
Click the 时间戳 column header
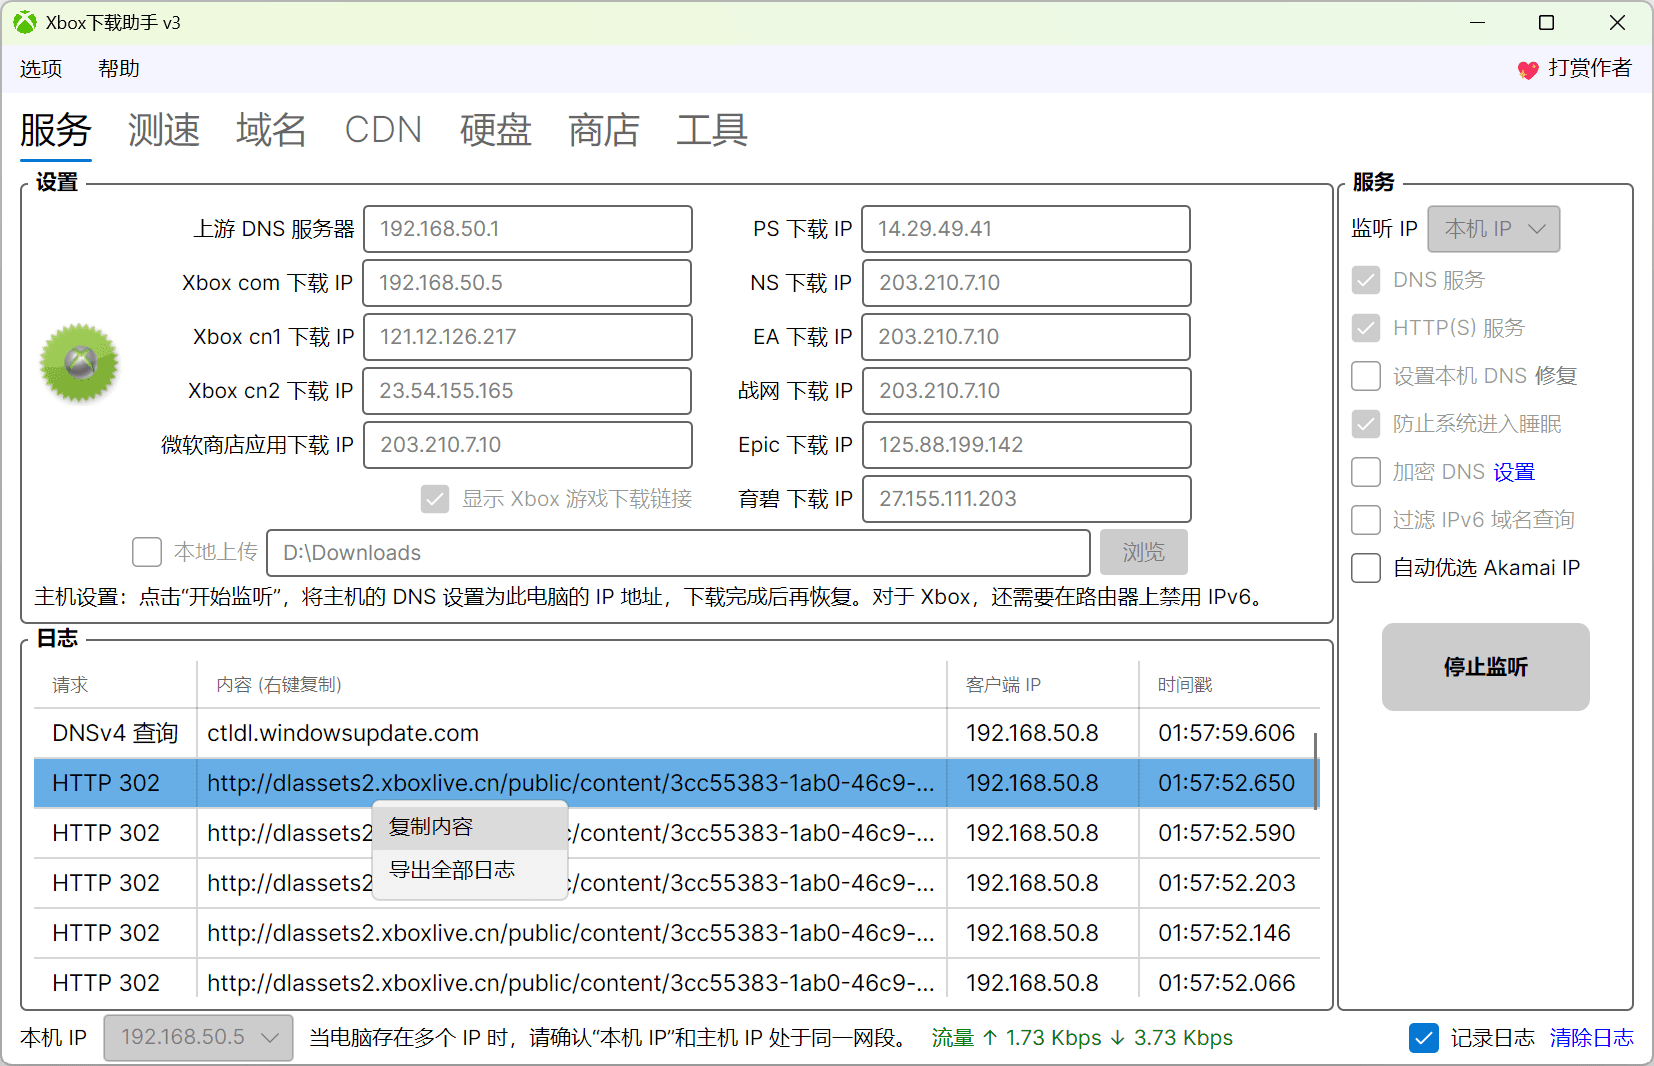coord(1229,685)
